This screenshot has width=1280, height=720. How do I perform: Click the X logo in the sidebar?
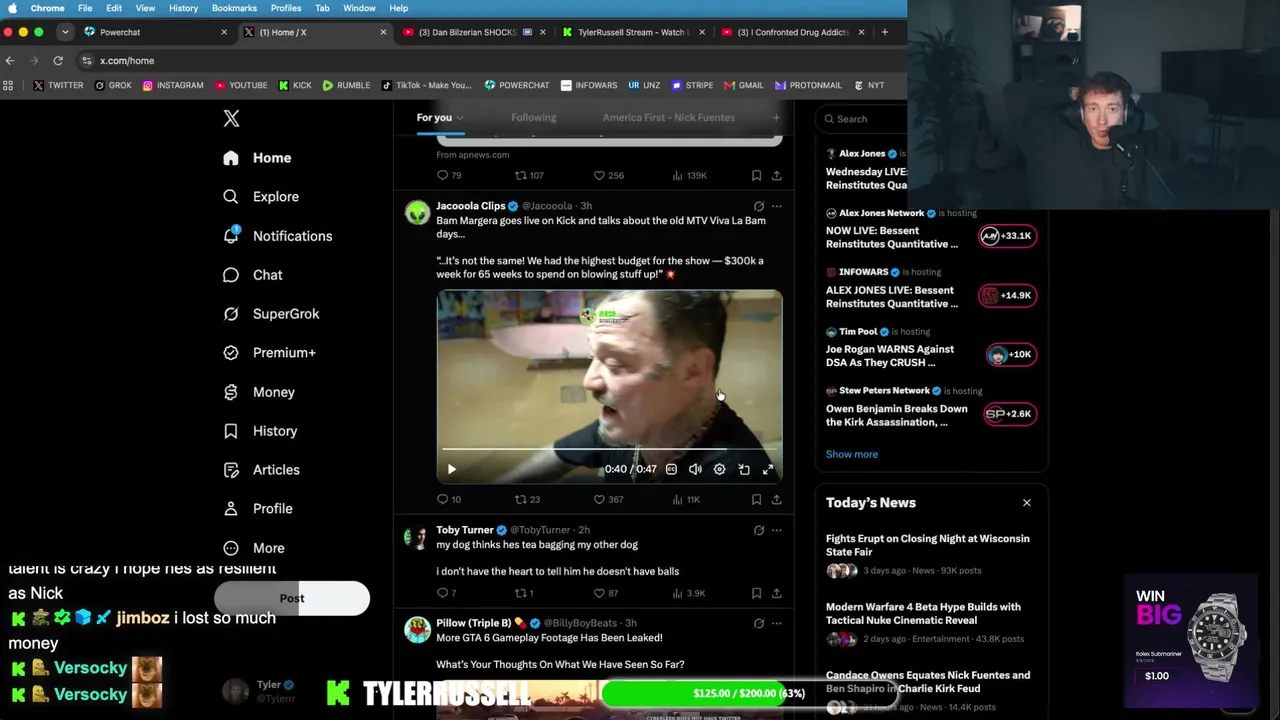[x=231, y=118]
